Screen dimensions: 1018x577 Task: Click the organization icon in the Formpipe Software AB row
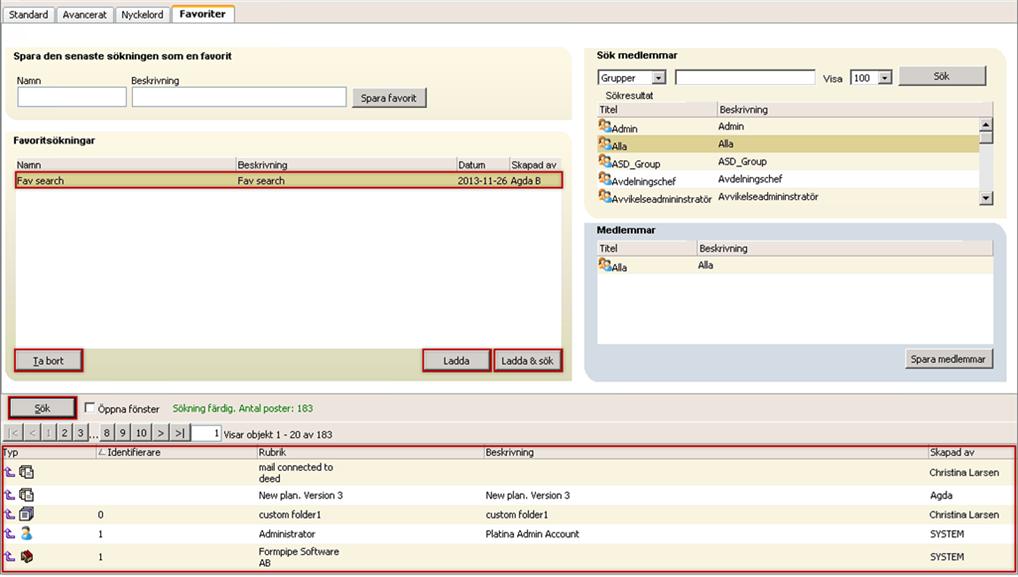[x=27, y=556]
